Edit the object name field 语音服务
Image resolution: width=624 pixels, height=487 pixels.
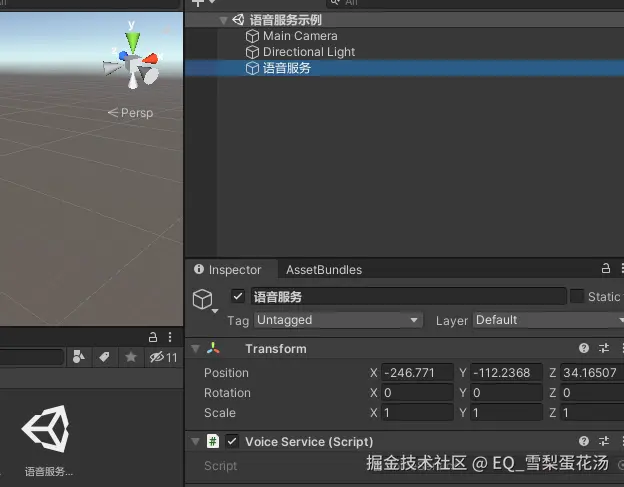pyautogui.click(x=408, y=297)
